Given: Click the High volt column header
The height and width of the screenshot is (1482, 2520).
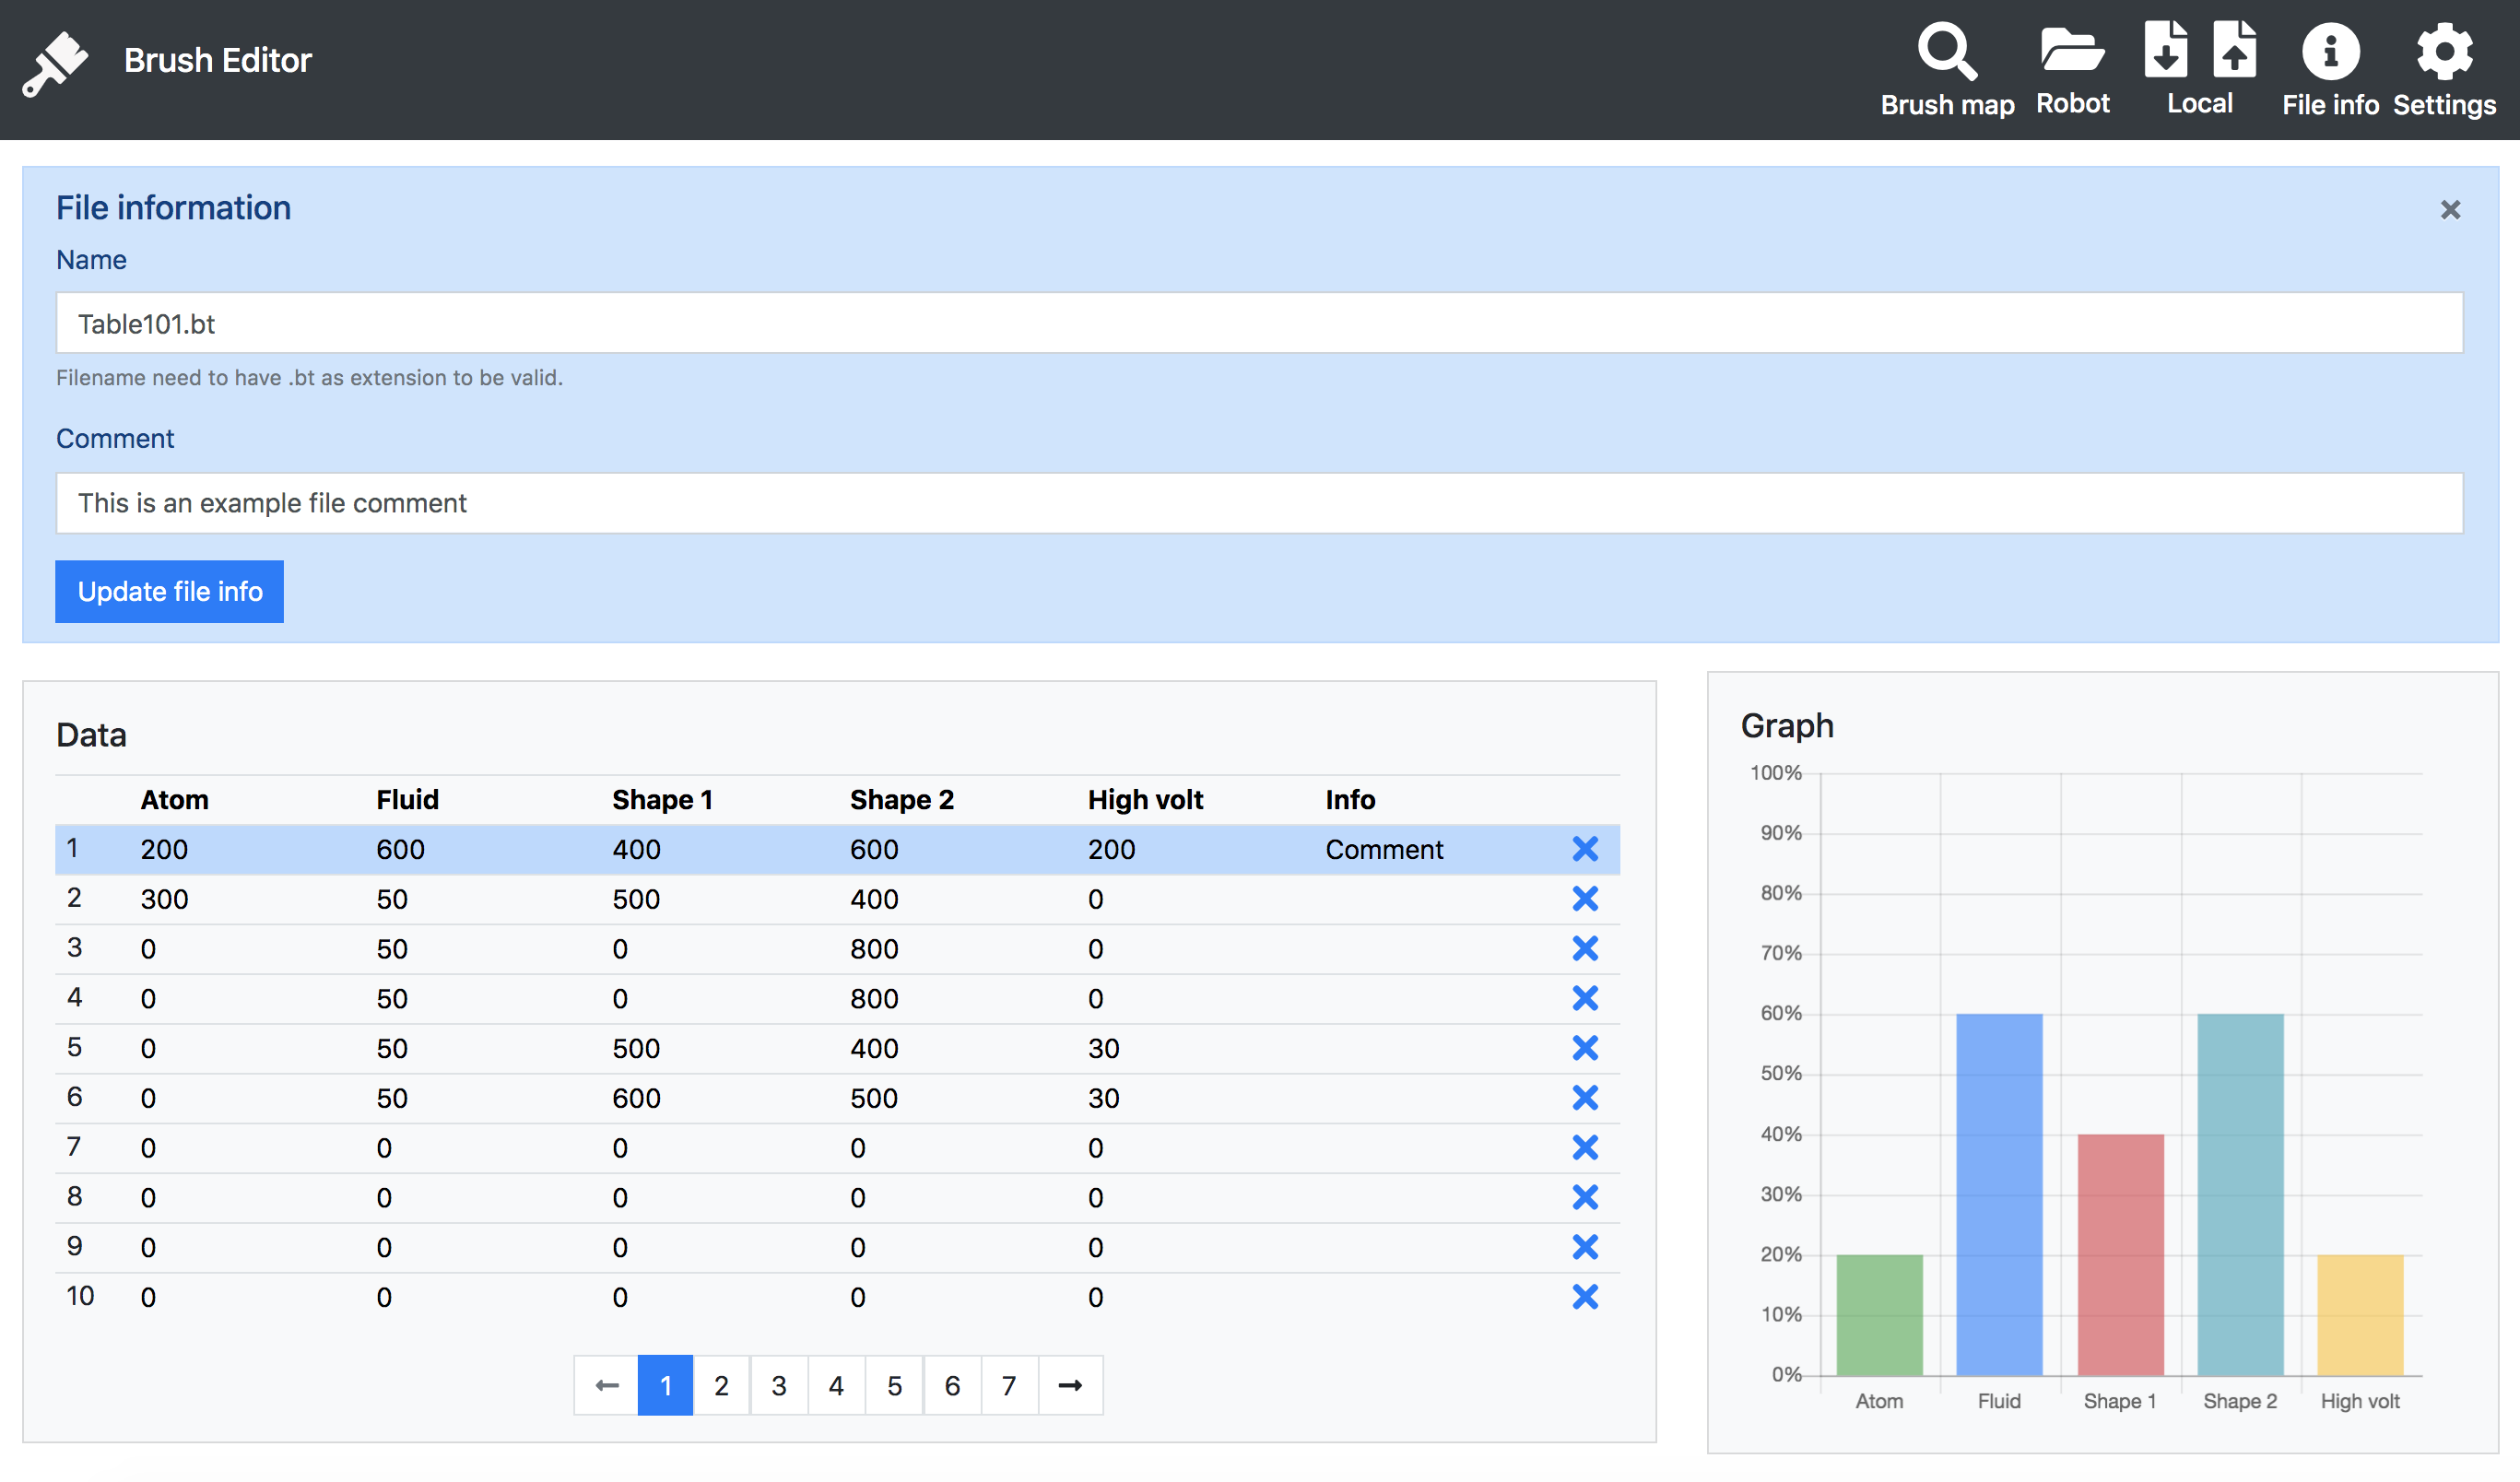Looking at the screenshot, I should point(1145,800).
